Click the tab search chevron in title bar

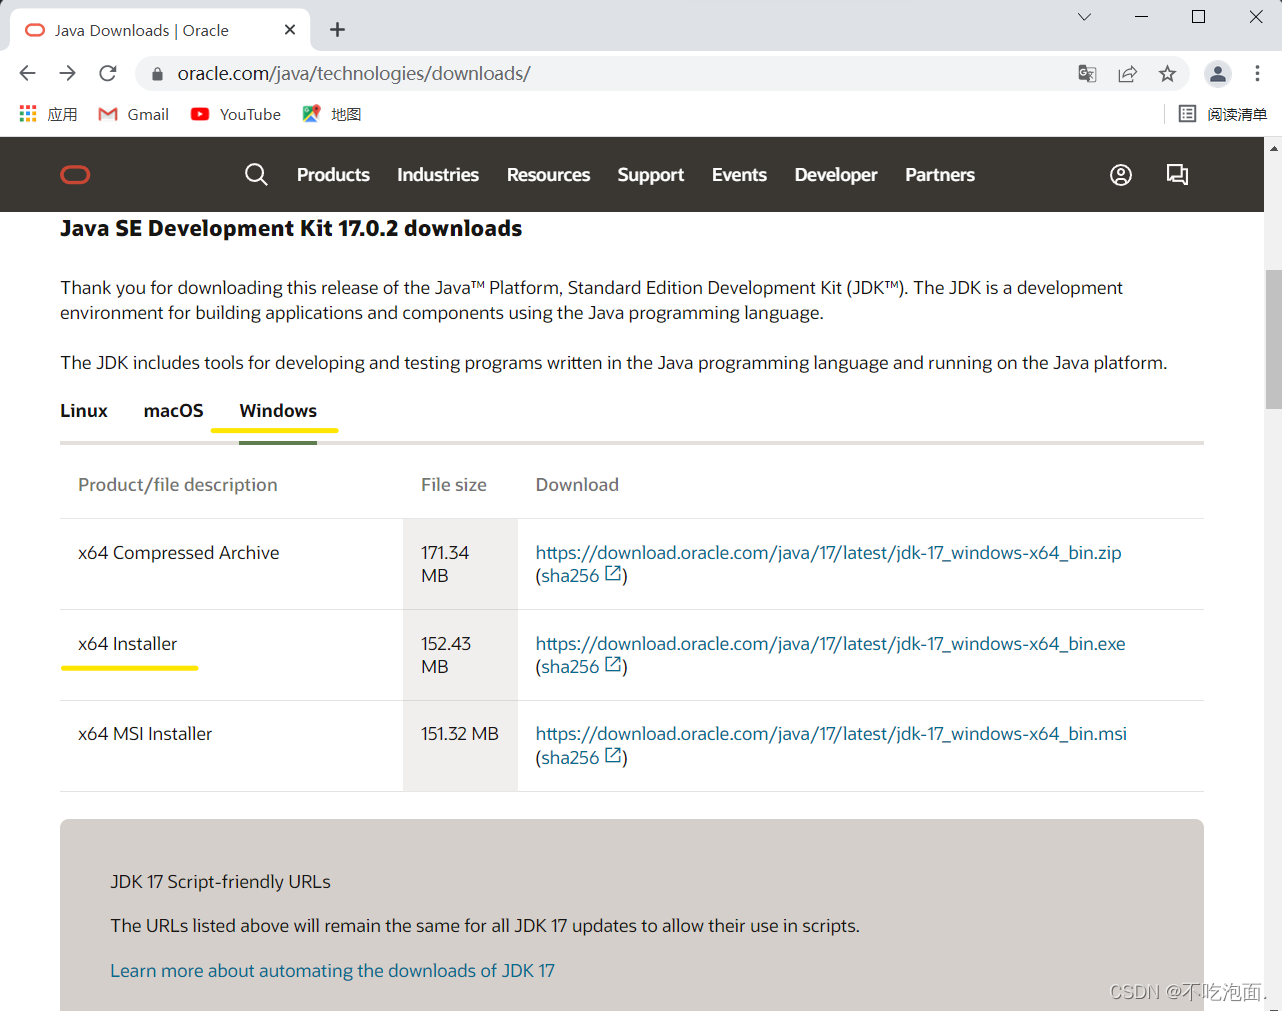pyautogui.click(x=1084, y=17)
